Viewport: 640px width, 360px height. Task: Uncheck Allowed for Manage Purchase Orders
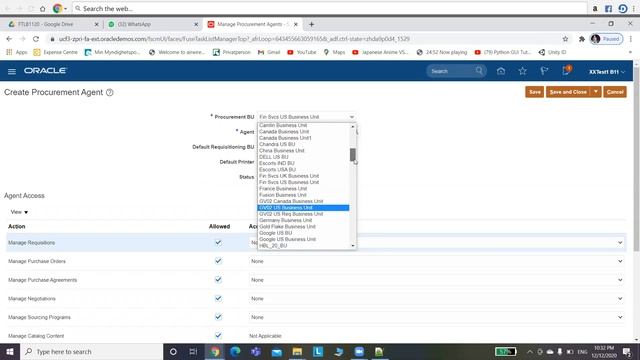coord(218,261)
